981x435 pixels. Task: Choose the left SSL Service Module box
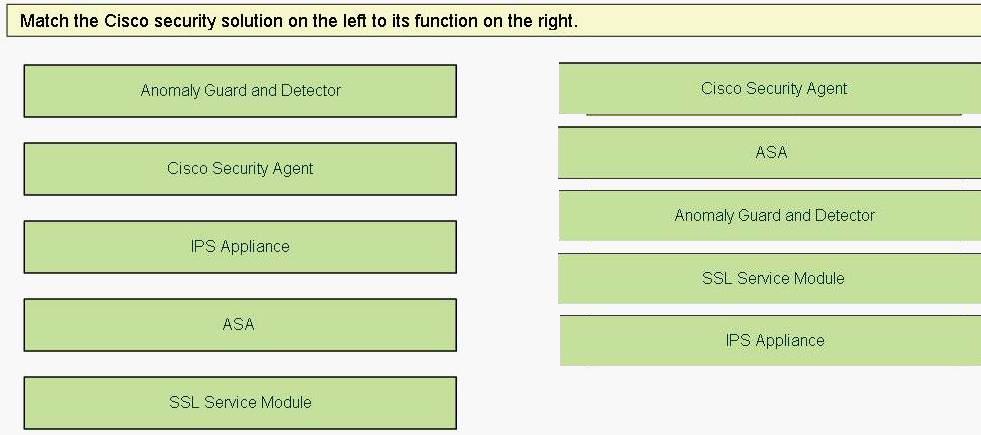[x=240, y=402]
